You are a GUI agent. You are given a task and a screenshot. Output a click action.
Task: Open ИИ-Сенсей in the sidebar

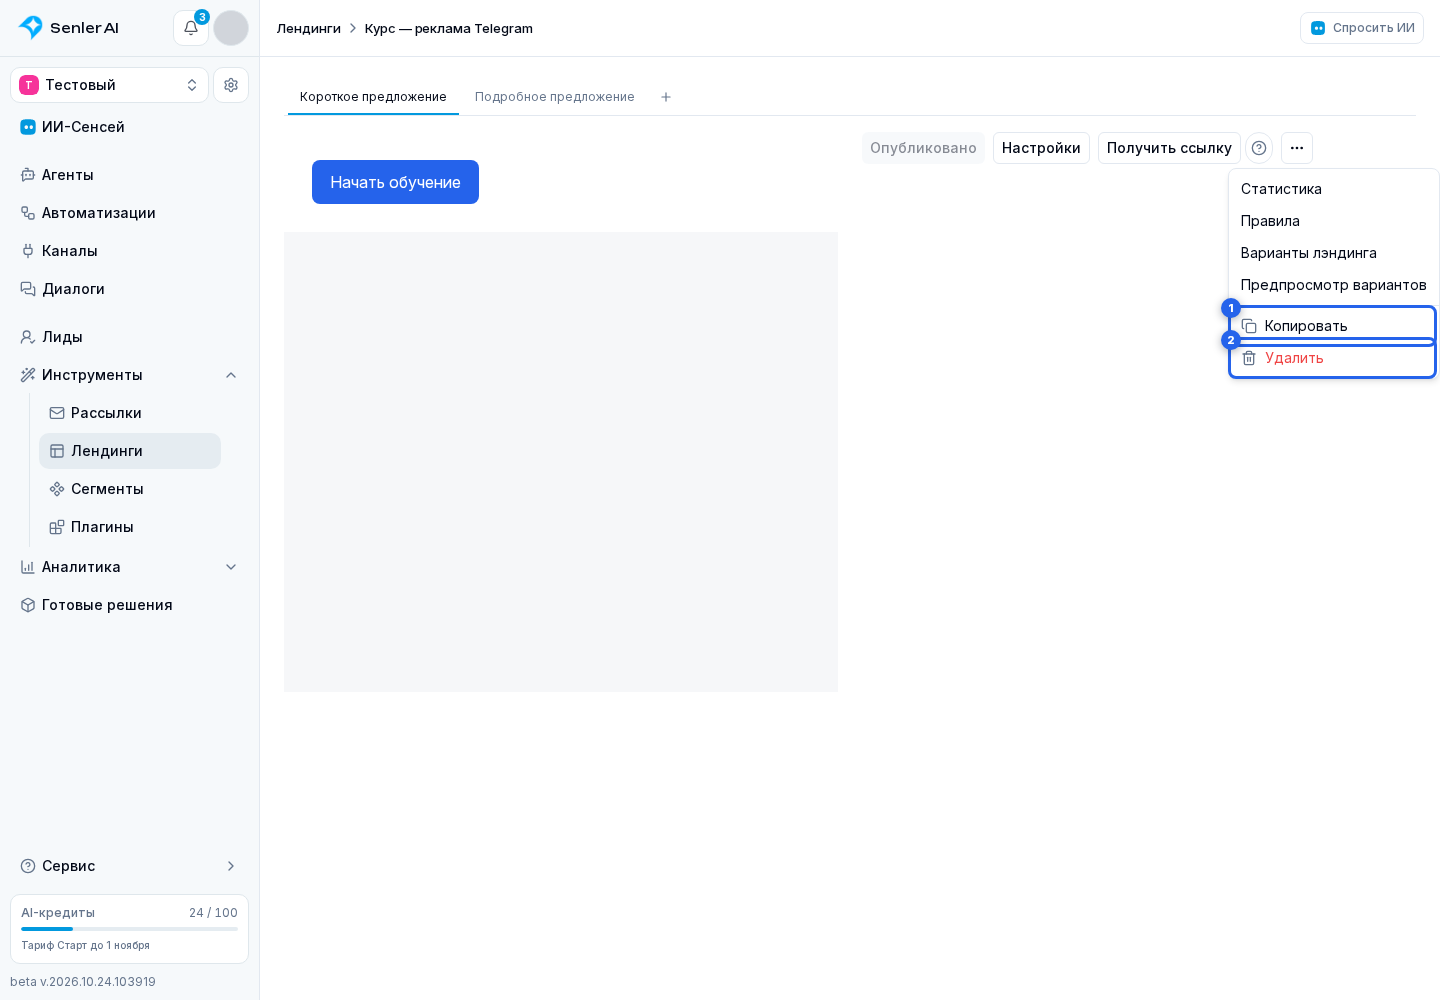click(130, 127)
